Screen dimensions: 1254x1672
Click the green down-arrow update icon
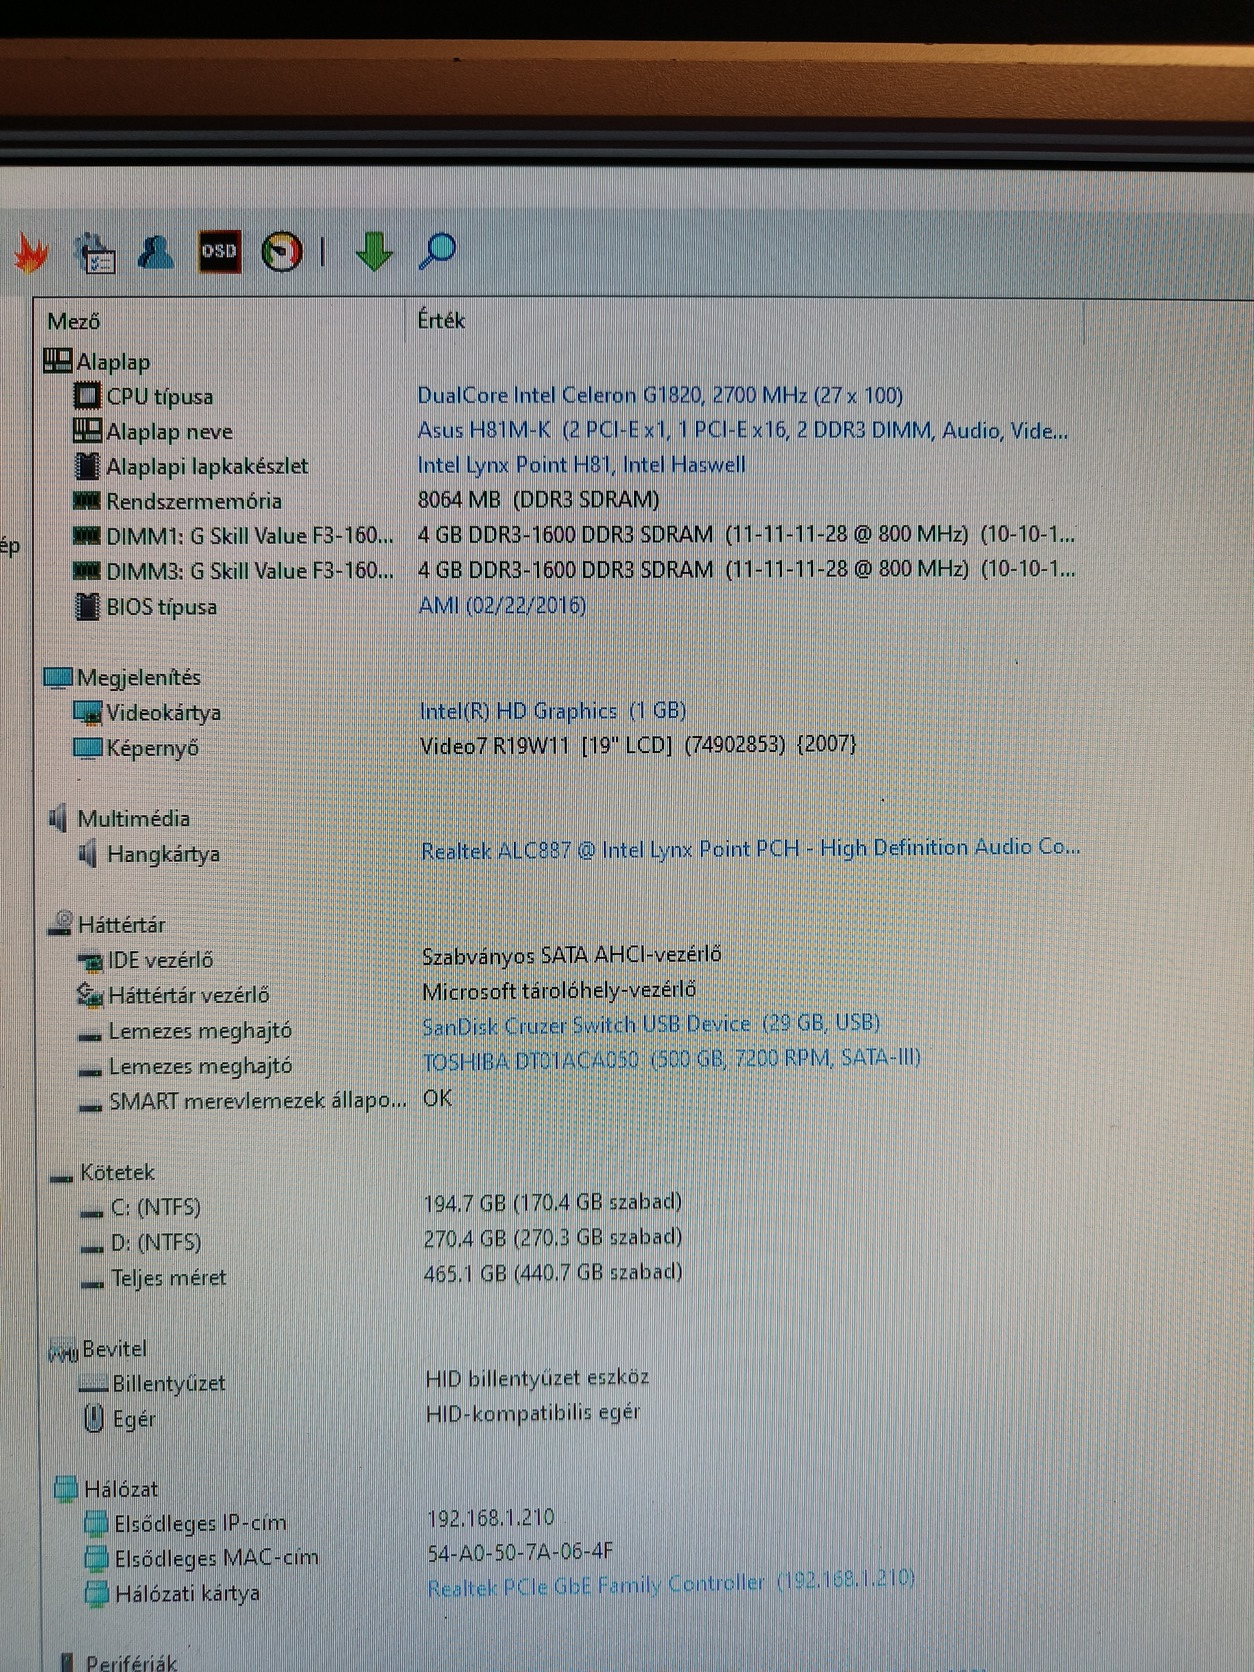(374, 251)
